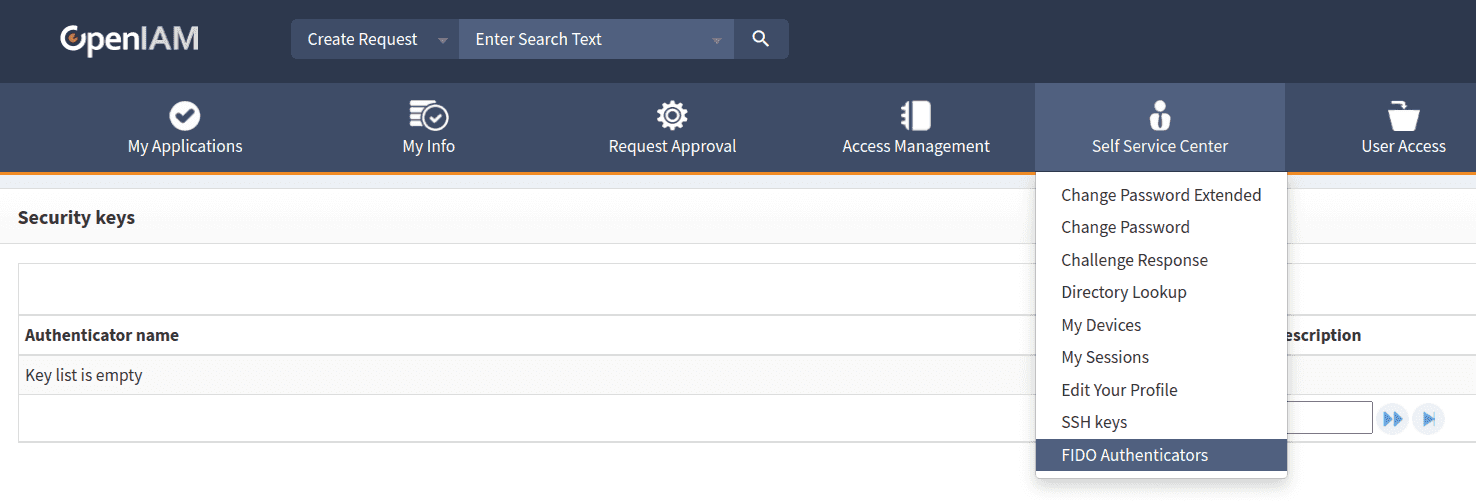Viewport: 1476px width, 501px height.
Task: Select FIDO Authenticators menu item
Action: [x=1134, y=455]
